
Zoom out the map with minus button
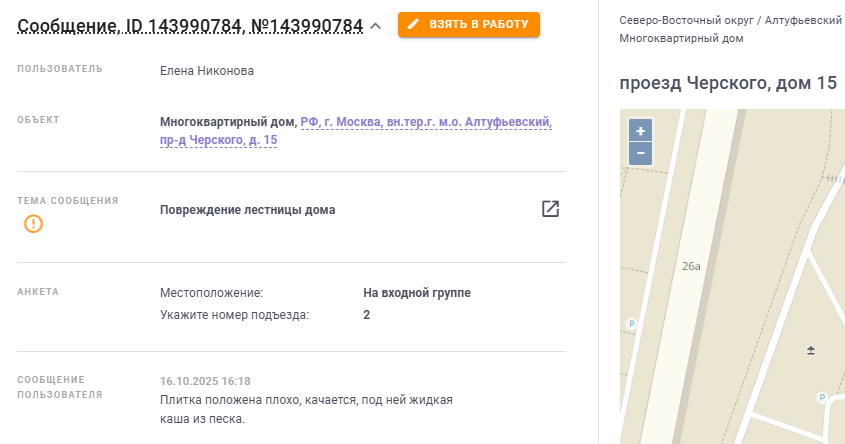640,153
